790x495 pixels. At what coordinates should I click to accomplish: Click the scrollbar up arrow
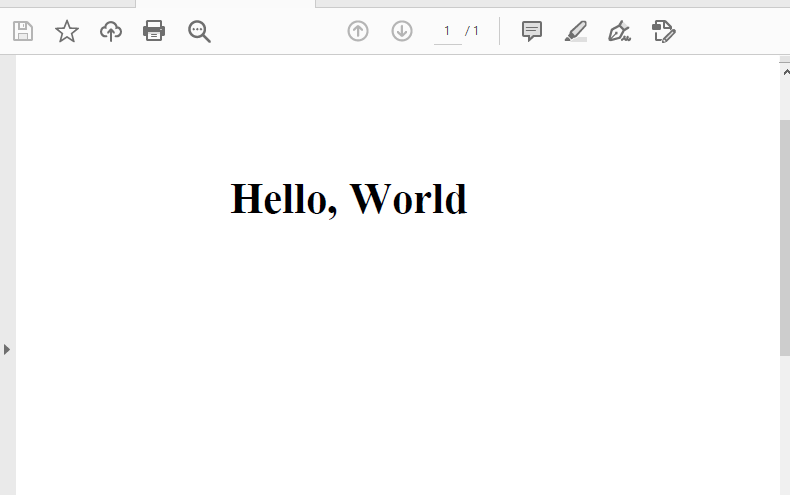tap(785, 72)
